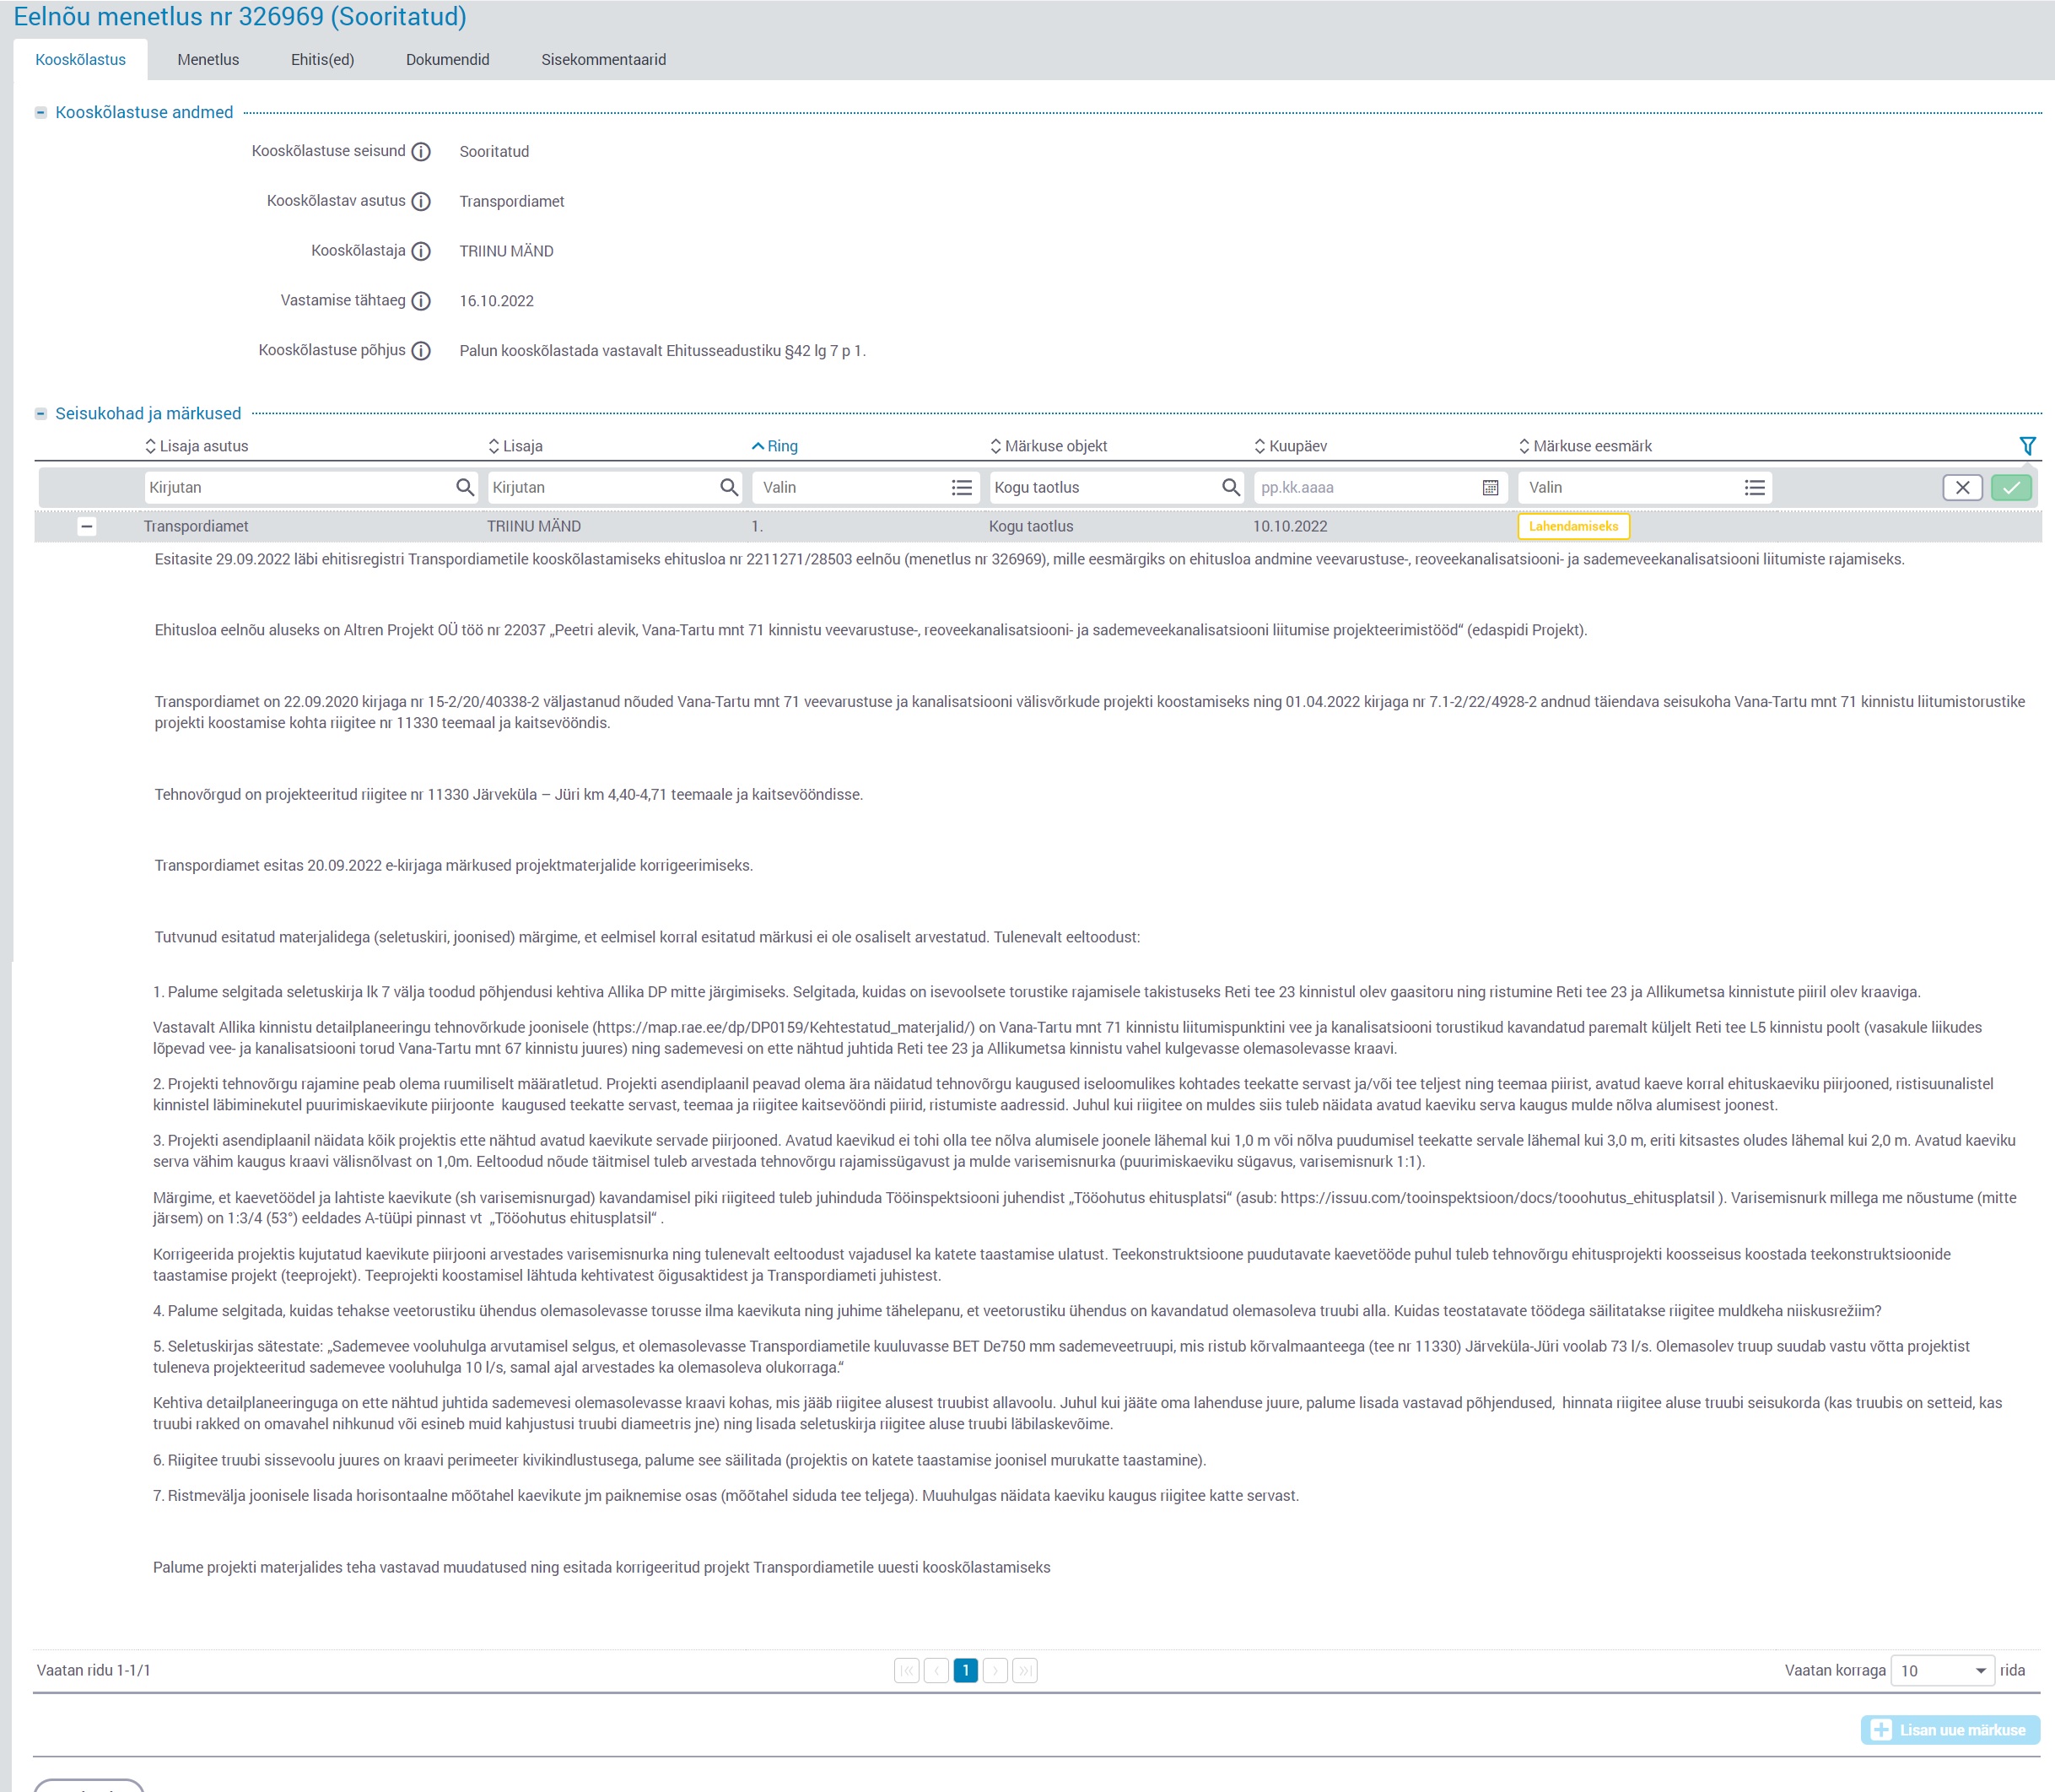Open the Ehitis(ed) tab
2055x1792 pixels.
pos(322,60)
